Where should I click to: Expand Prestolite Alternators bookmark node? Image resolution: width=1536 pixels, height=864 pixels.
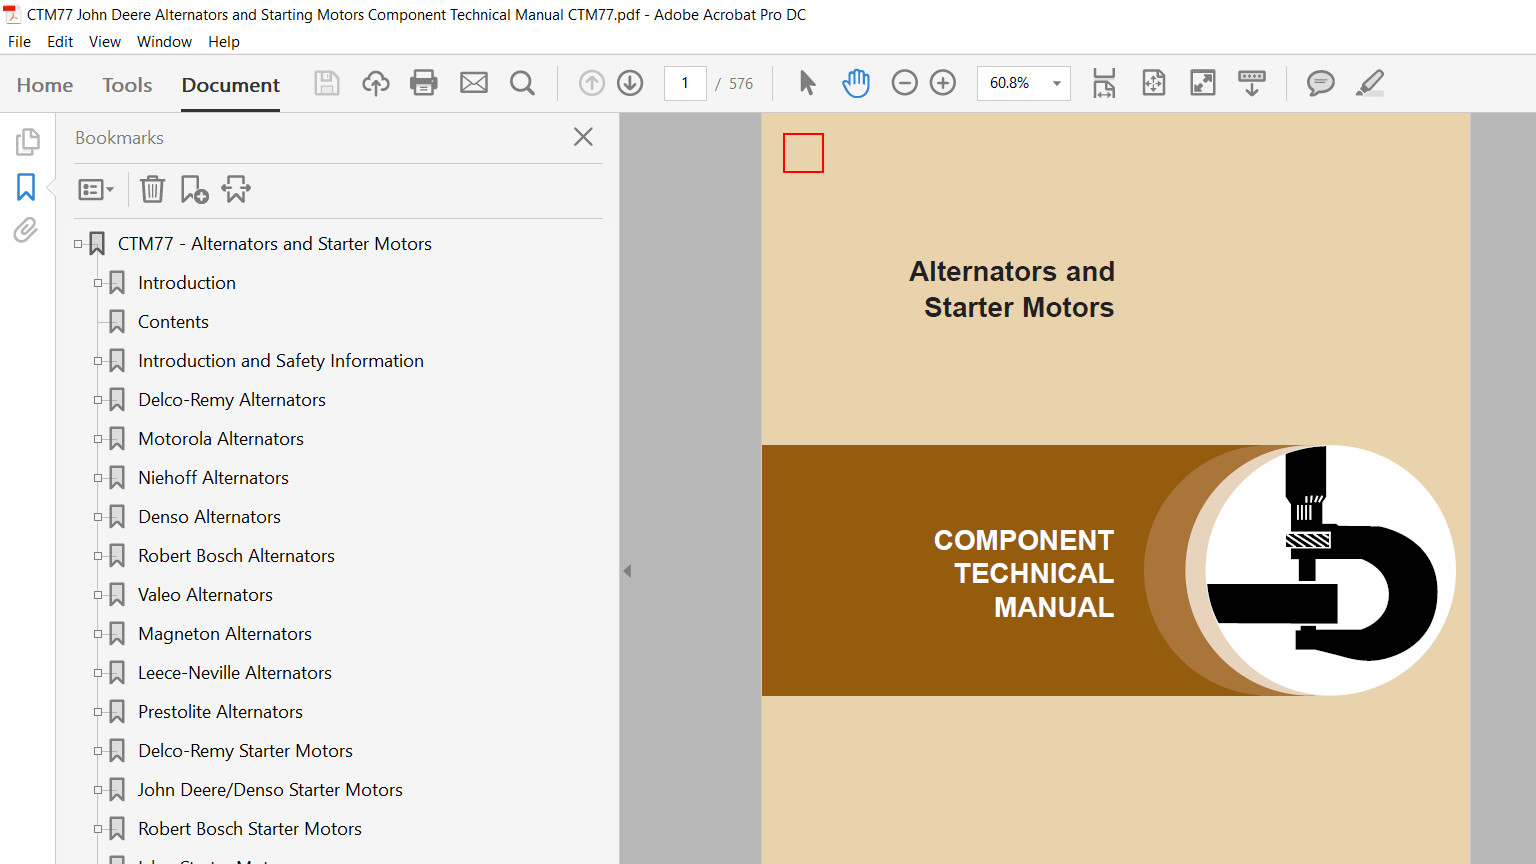coord(98,712)
